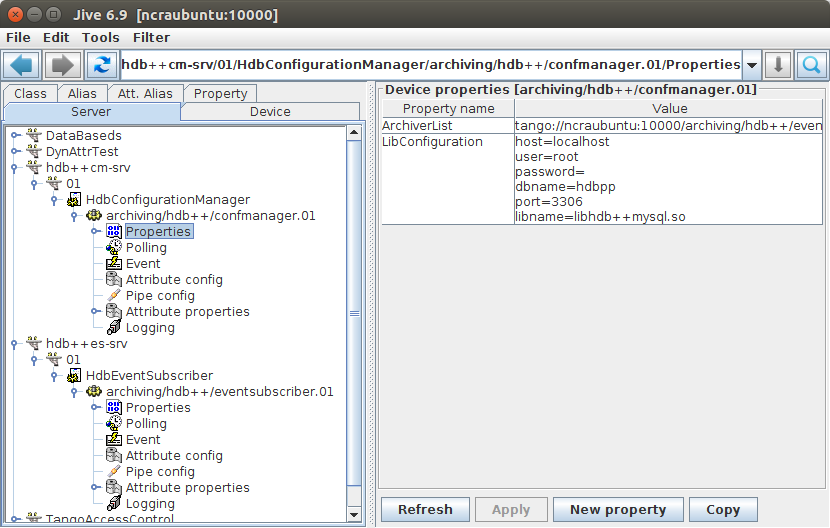Click the Polling clock icon under confmanager.01

click(x=114, y=247)
